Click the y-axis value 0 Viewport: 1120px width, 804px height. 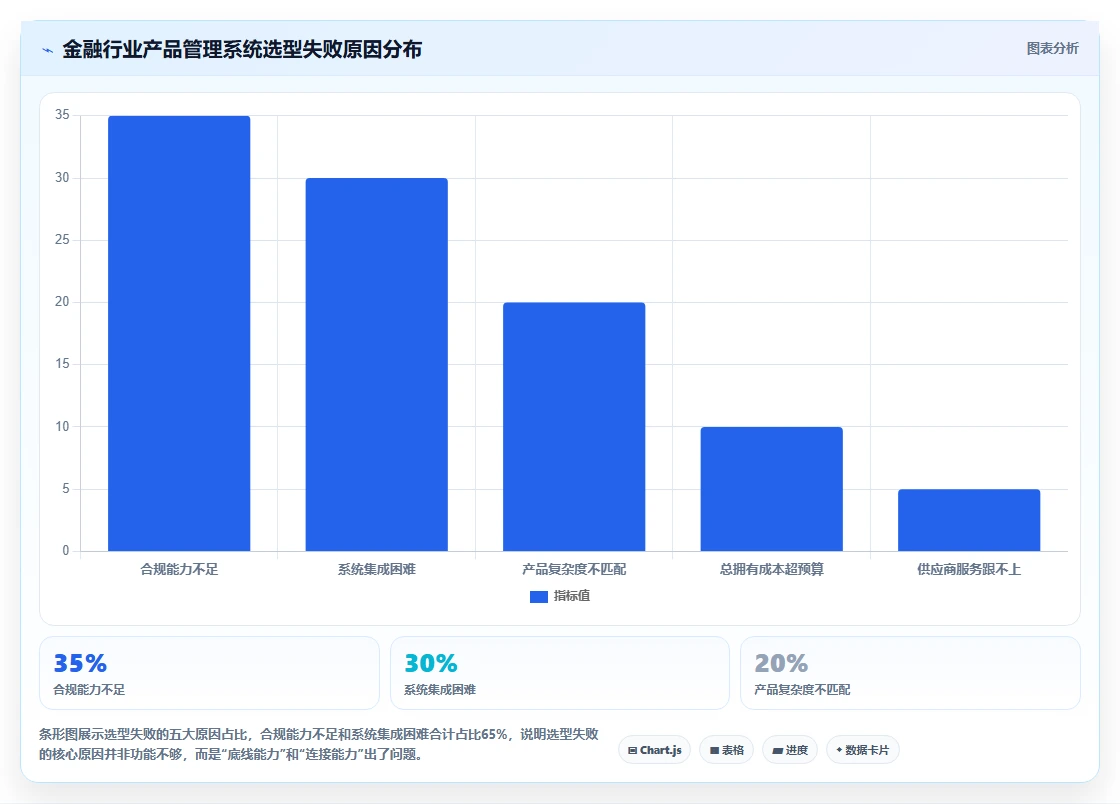tap(66, 551)
